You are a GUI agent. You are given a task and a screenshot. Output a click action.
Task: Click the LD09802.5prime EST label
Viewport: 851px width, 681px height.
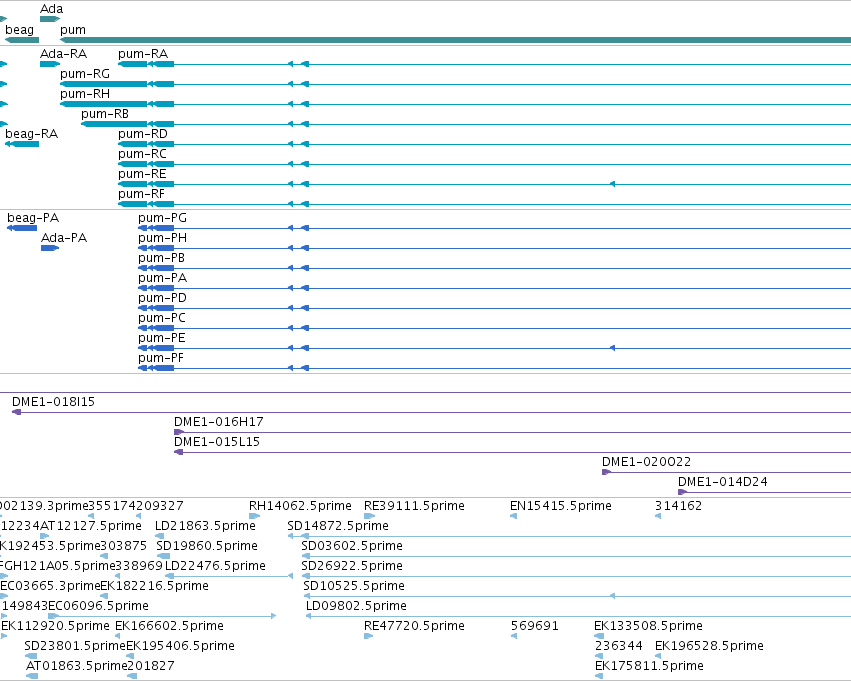357,607
